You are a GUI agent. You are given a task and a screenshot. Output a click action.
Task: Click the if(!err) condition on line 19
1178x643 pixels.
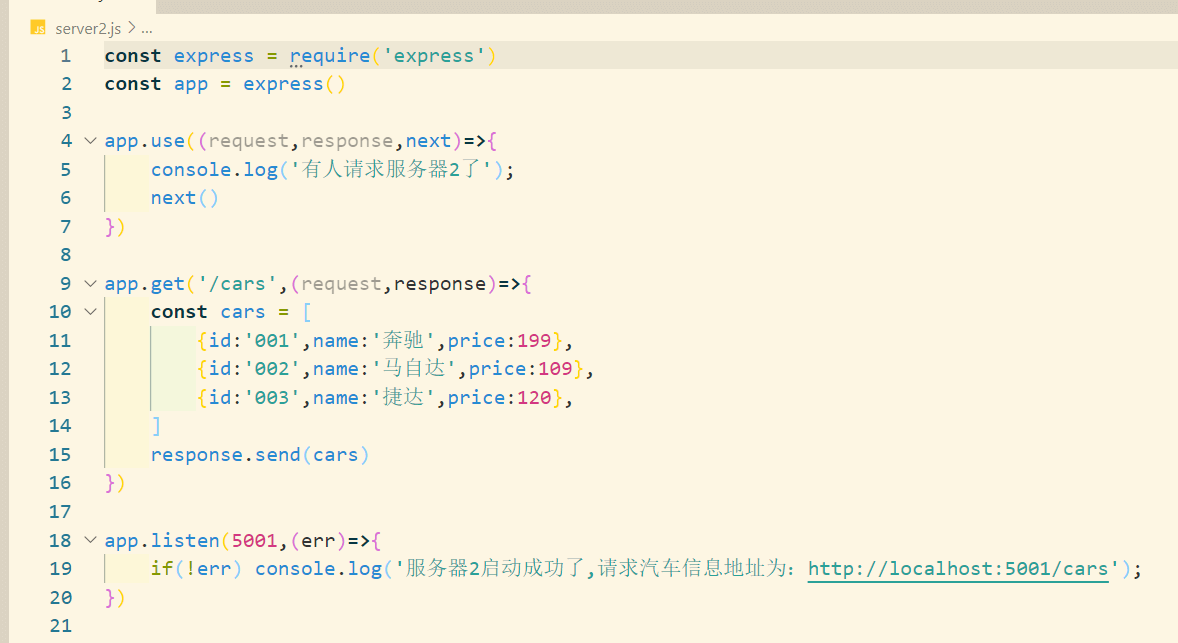point(196,569)
